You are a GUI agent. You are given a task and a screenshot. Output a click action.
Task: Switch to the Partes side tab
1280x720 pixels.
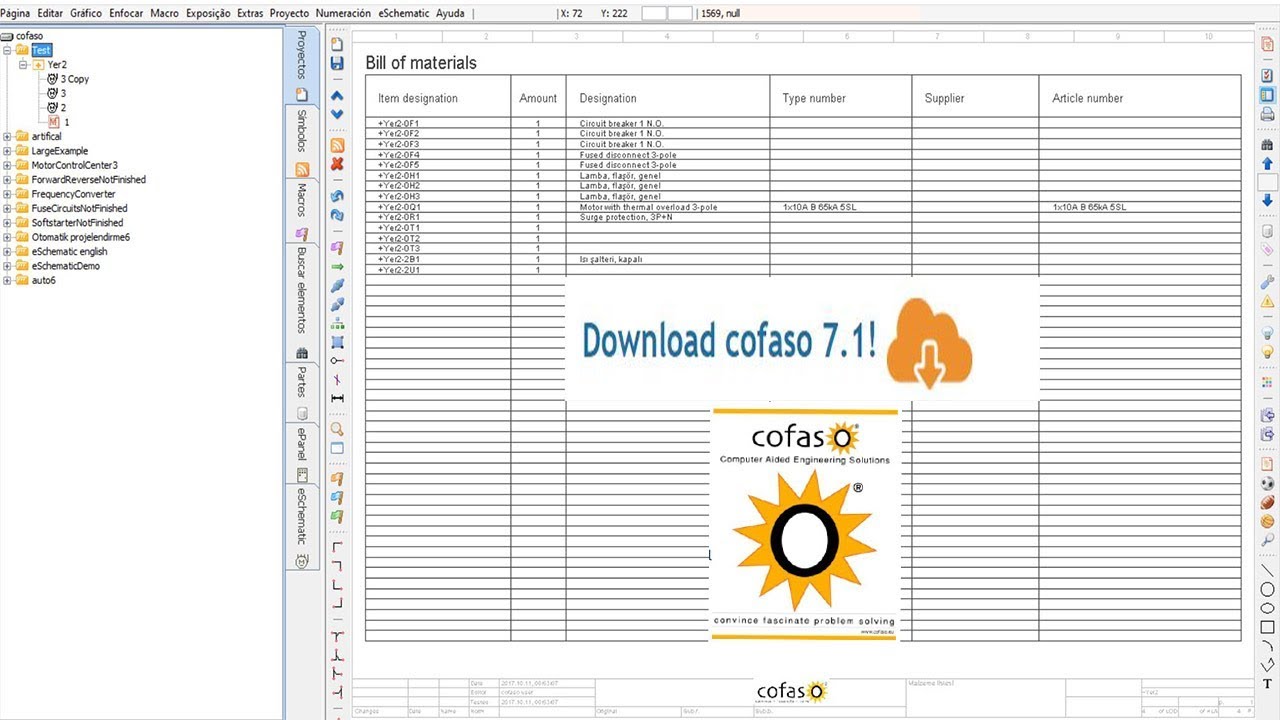tap(302, 391)
